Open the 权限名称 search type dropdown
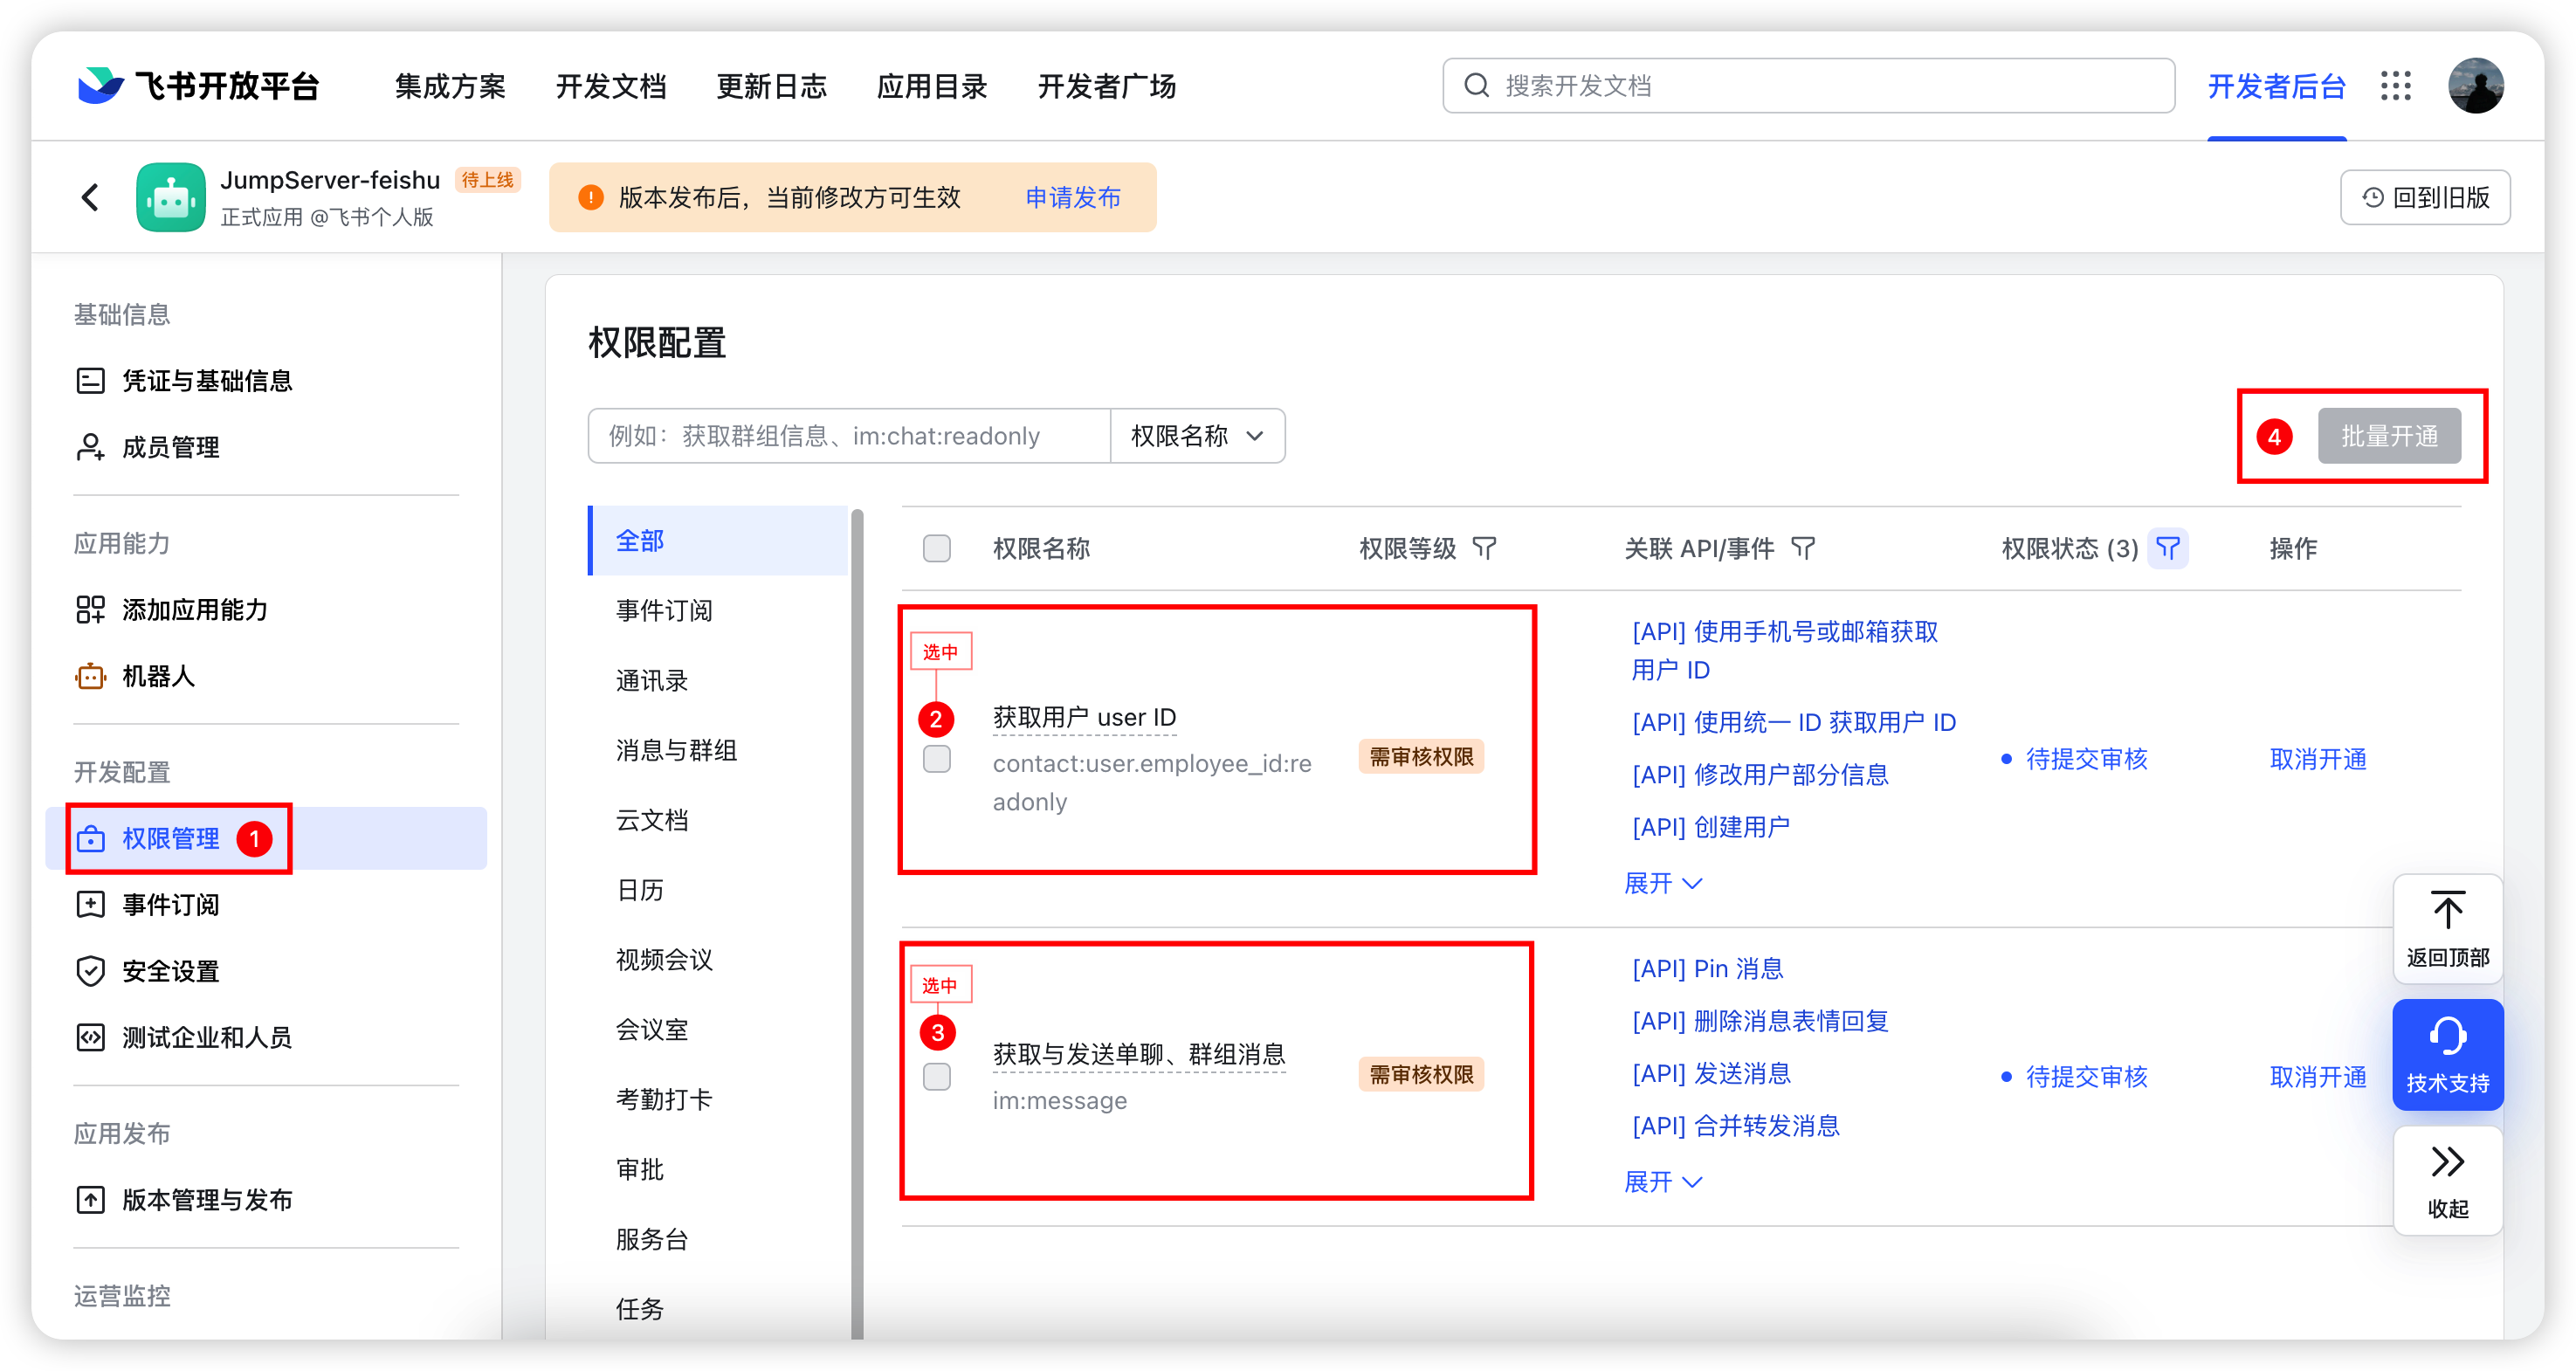The image size is (2576, 1371). point(1198,436)
